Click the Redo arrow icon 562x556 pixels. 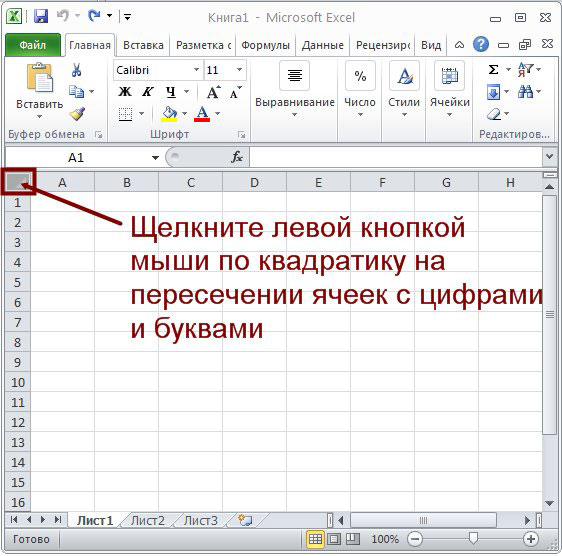tap(94, 15)
